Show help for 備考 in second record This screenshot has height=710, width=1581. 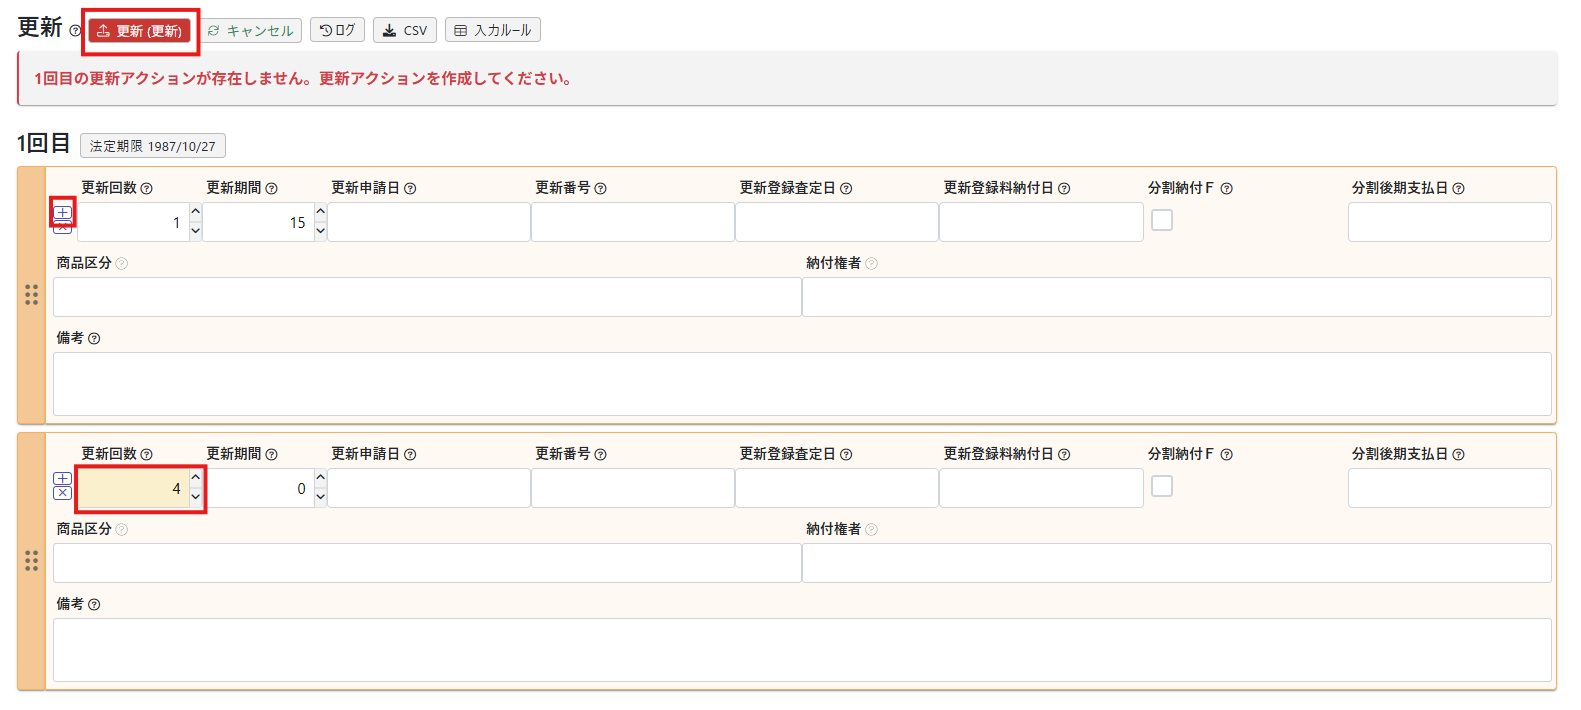click(x=94, y=604)
